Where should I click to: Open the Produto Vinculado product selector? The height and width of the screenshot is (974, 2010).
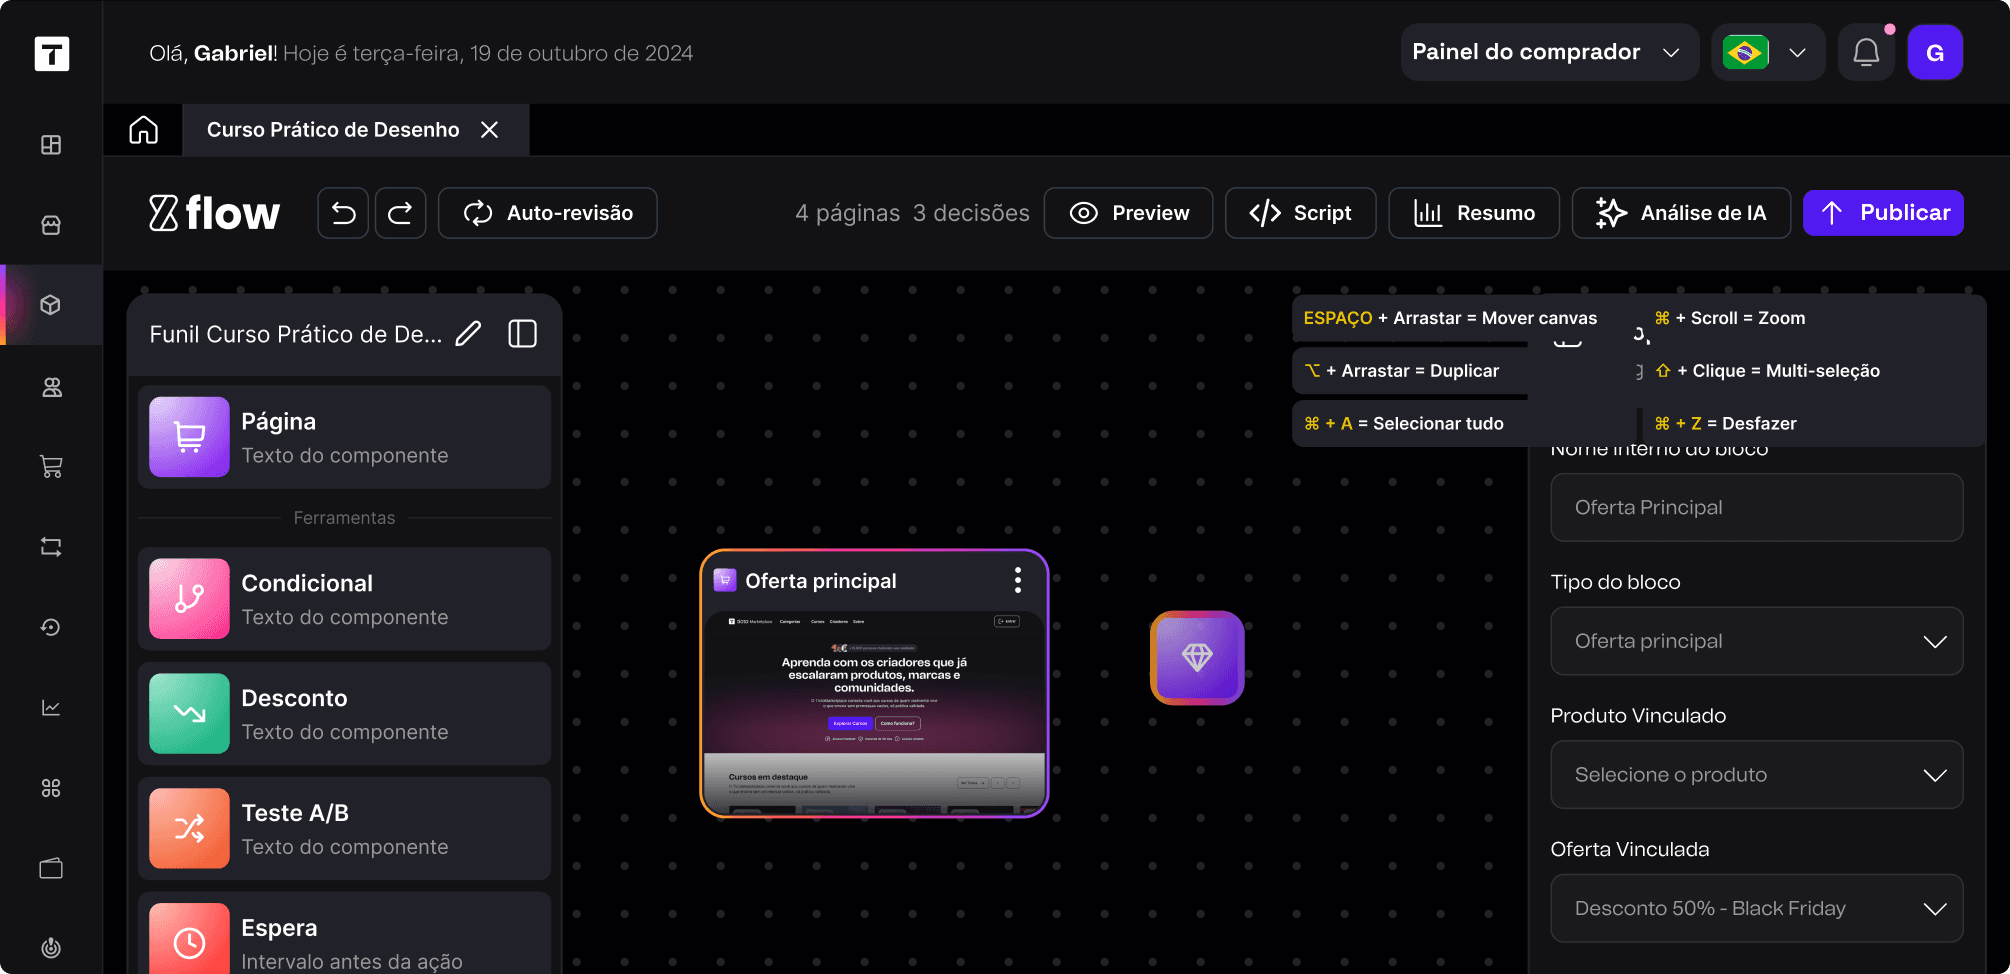click(x=1756, y=774)
